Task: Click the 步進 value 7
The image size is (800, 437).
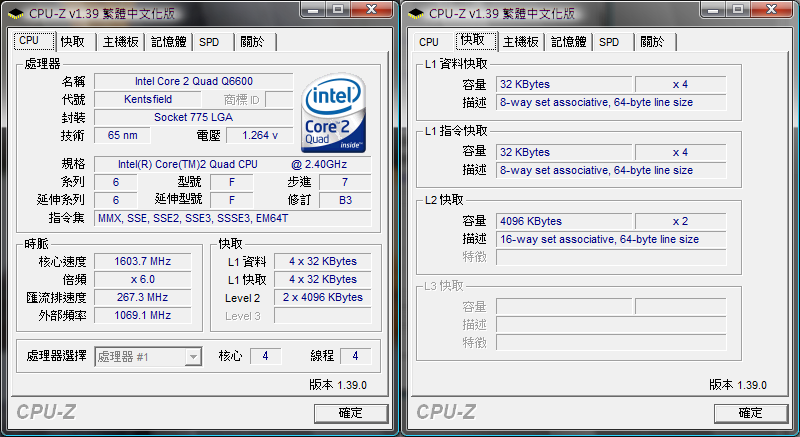Action: 345,182
